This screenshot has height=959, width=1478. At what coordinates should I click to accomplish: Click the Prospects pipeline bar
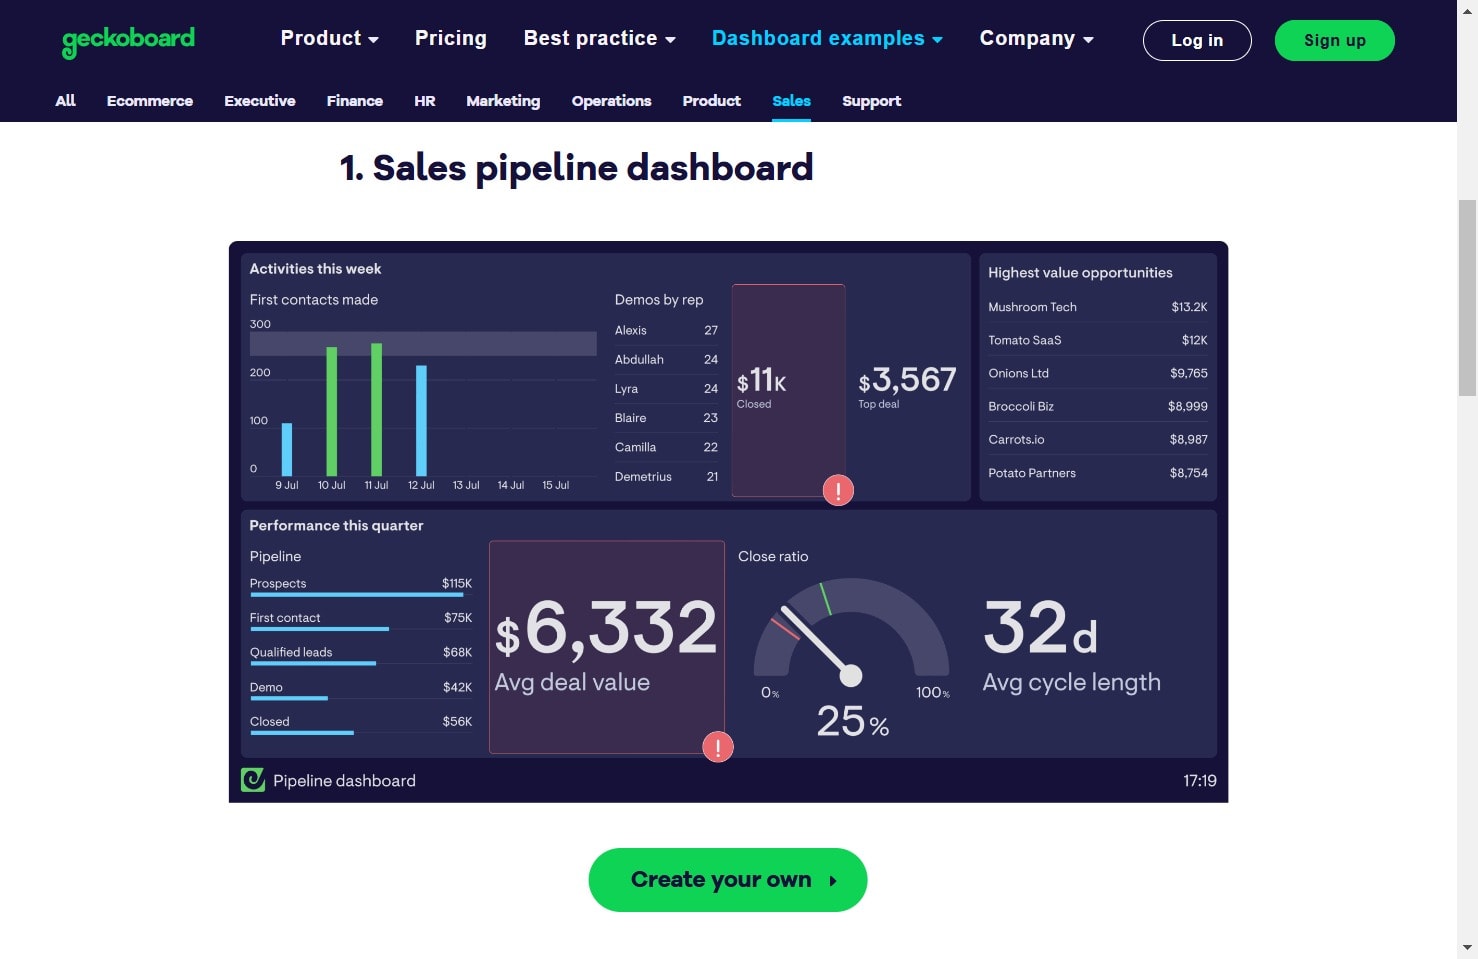pyautogui.click(x=356, y=595)
